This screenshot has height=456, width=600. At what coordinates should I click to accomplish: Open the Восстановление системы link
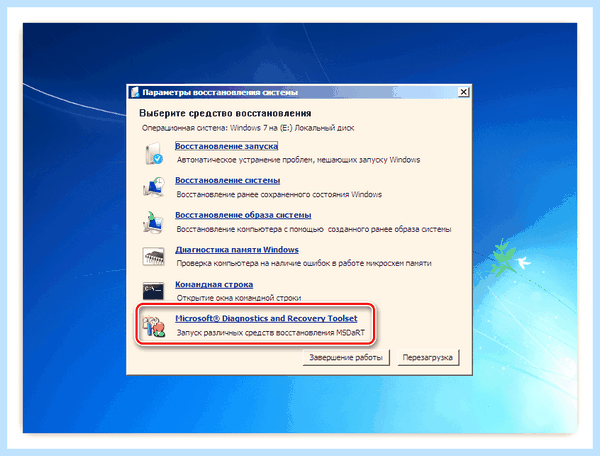pos(228,180)
